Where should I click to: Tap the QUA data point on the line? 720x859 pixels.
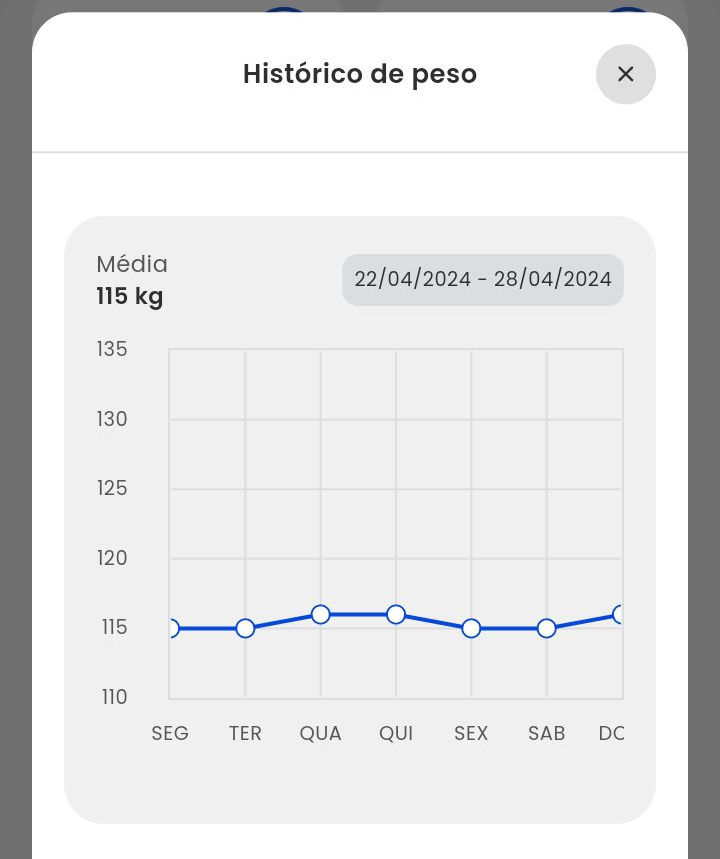(320, 614)
